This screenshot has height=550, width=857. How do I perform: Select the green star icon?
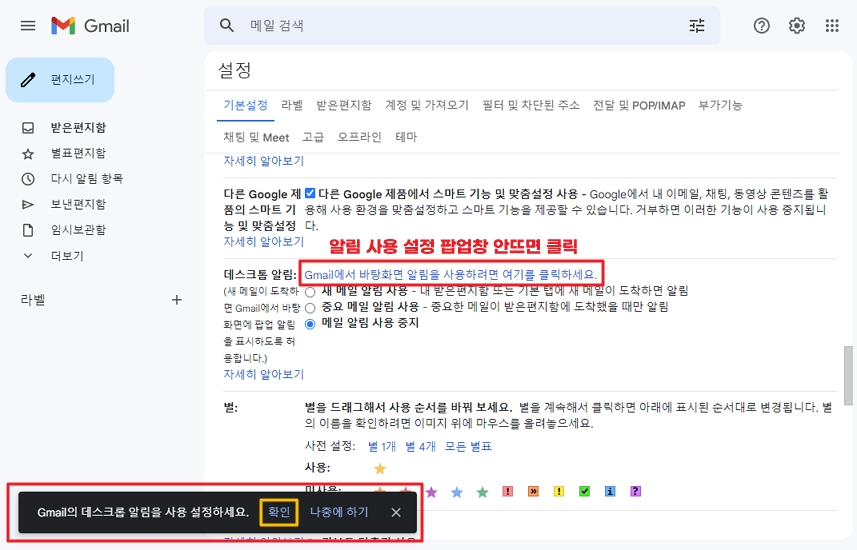coord(482,492)
